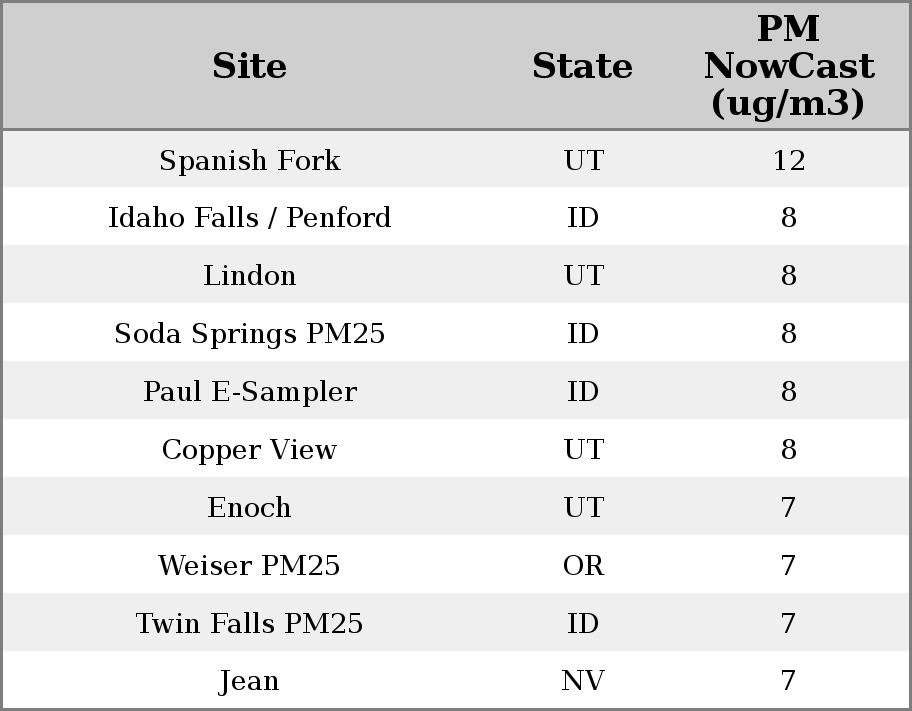The image size is (912, 711).
Task: Select the ID state for Paul E-Sampler
Action: coord(583,392)
